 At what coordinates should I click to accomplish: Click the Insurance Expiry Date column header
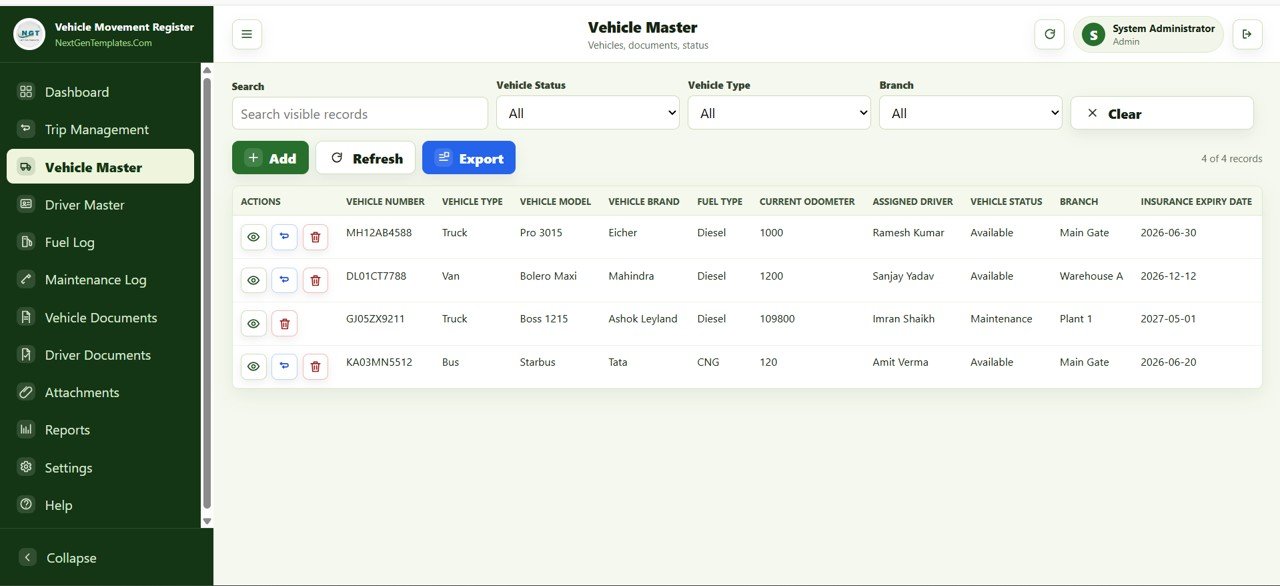coord(1196,202)
